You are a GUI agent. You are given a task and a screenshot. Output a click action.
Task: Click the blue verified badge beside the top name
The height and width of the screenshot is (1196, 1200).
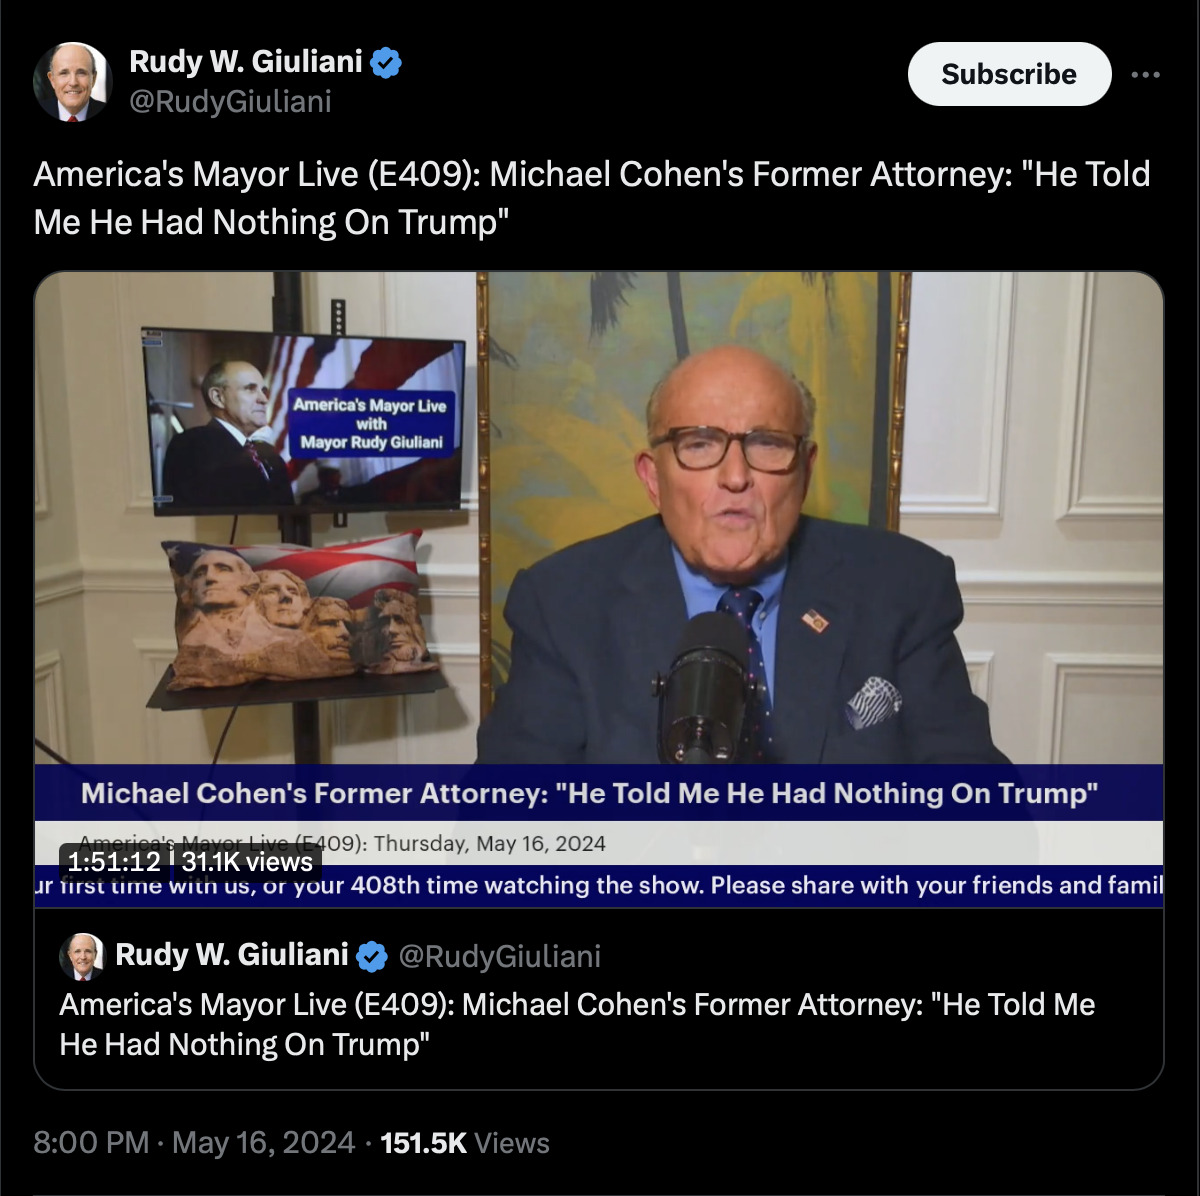coord(386,63)
